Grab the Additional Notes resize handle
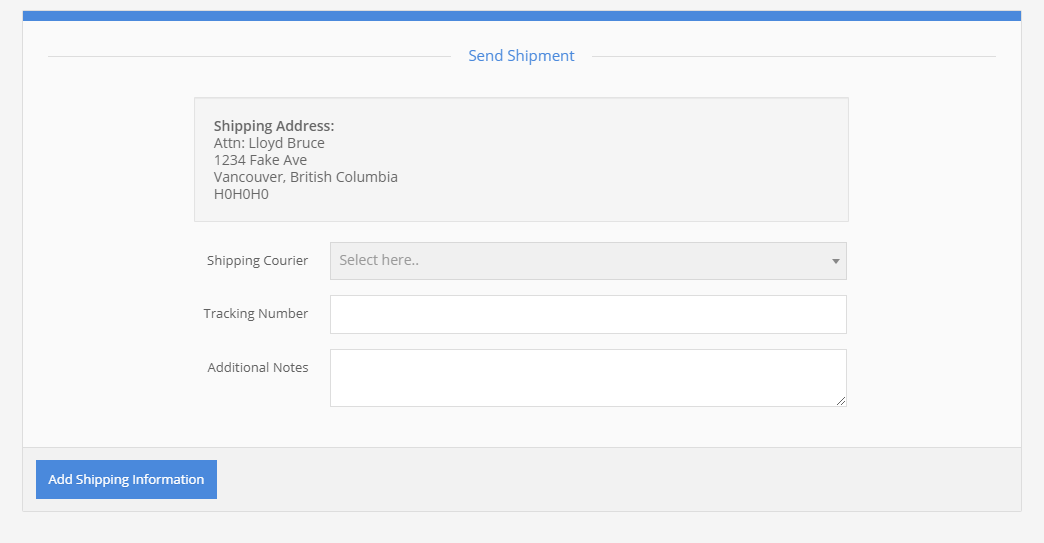This screenshot has height=543, width=1044. click(841, 401)
